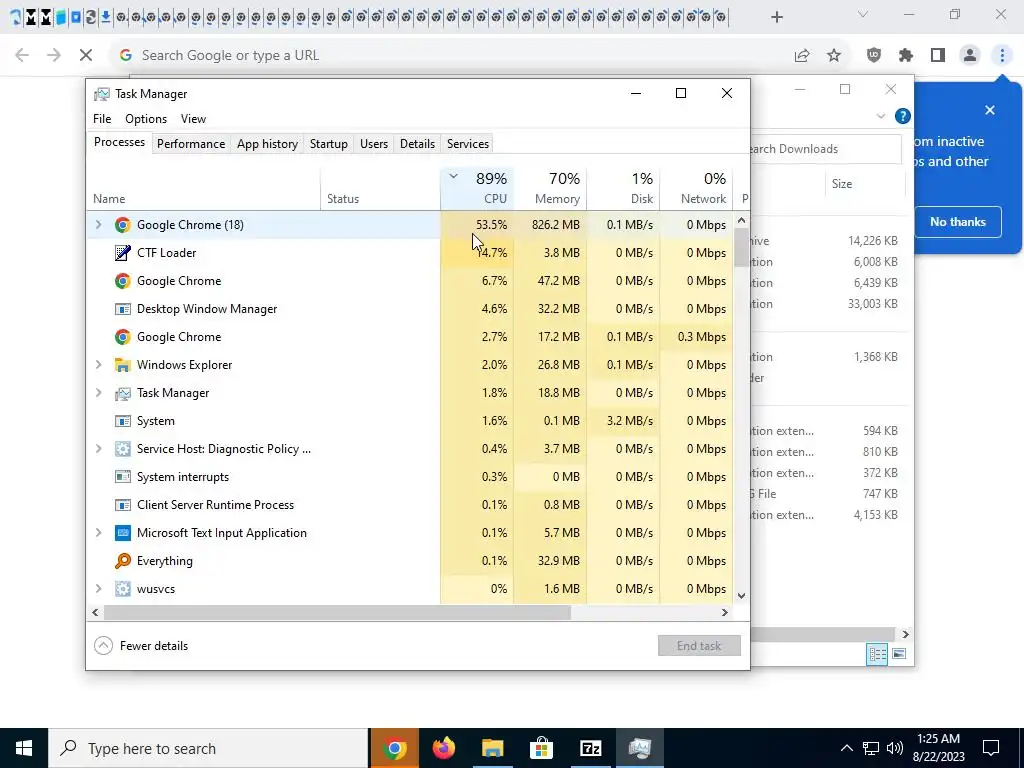Click the Everything search app icon
Viewport: 1024px width, 768px height.
coord(122,561)
